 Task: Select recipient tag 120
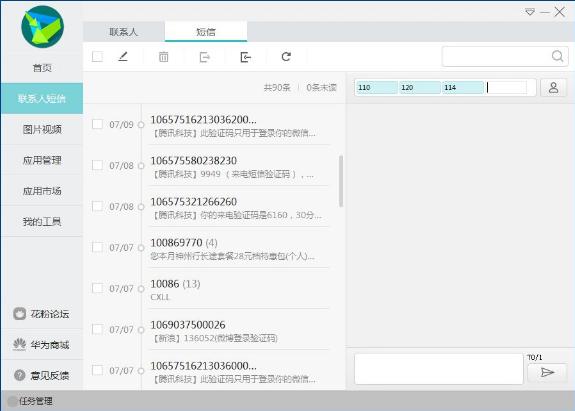tap(420, 87)
